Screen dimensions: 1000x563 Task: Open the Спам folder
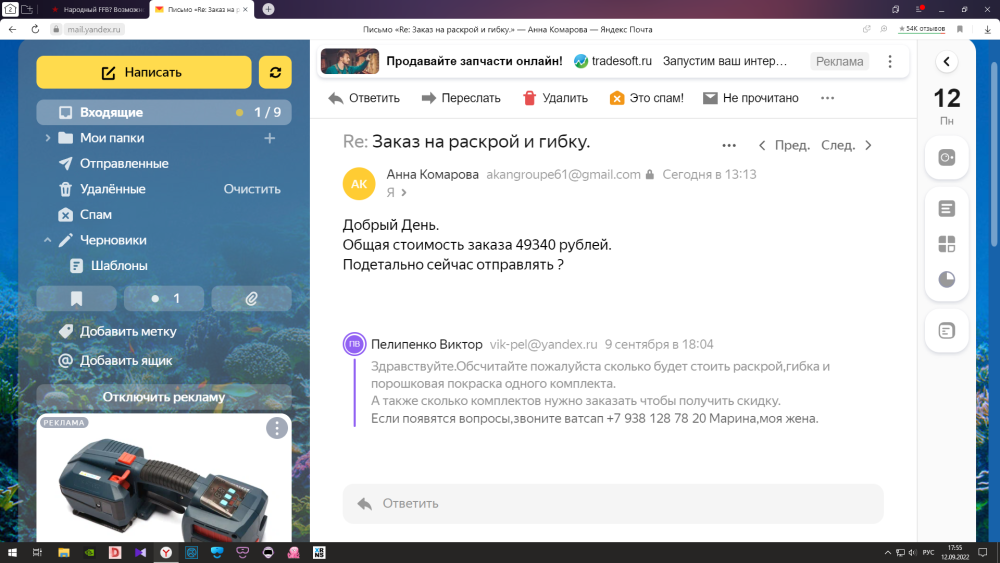(96, 214)
